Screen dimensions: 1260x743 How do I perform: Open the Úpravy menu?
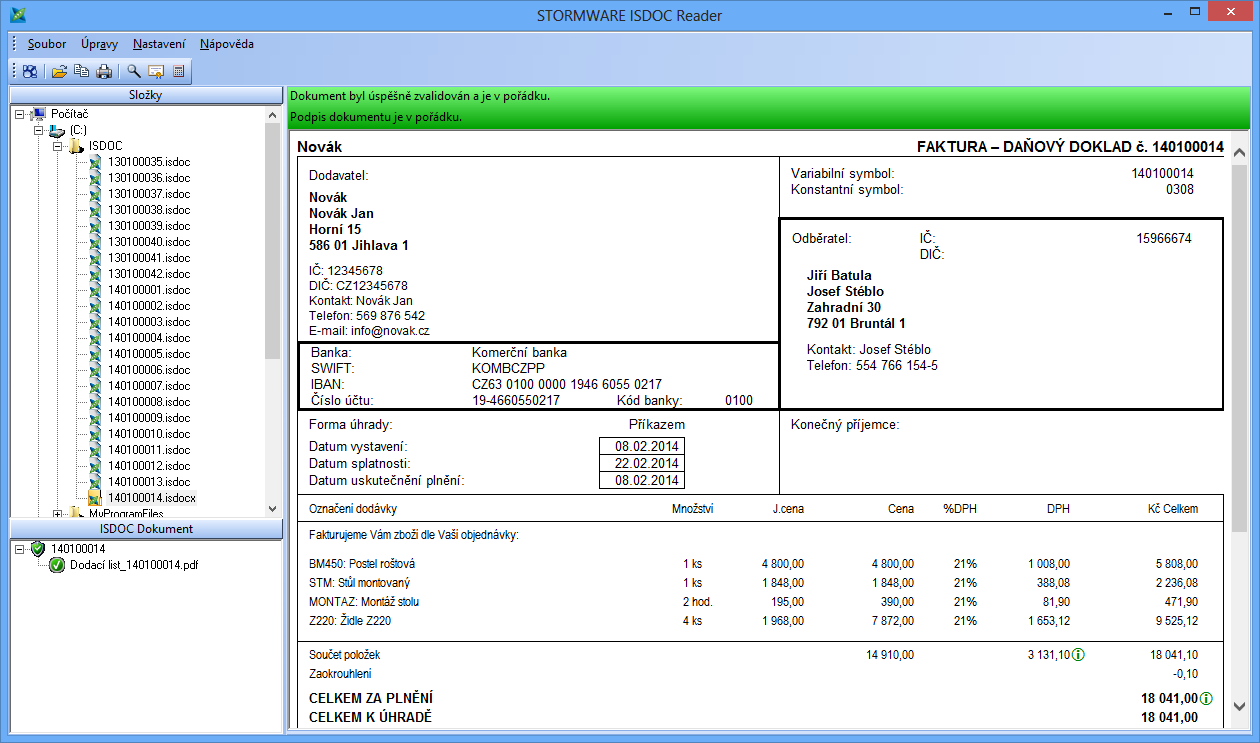tap(100, 44)
